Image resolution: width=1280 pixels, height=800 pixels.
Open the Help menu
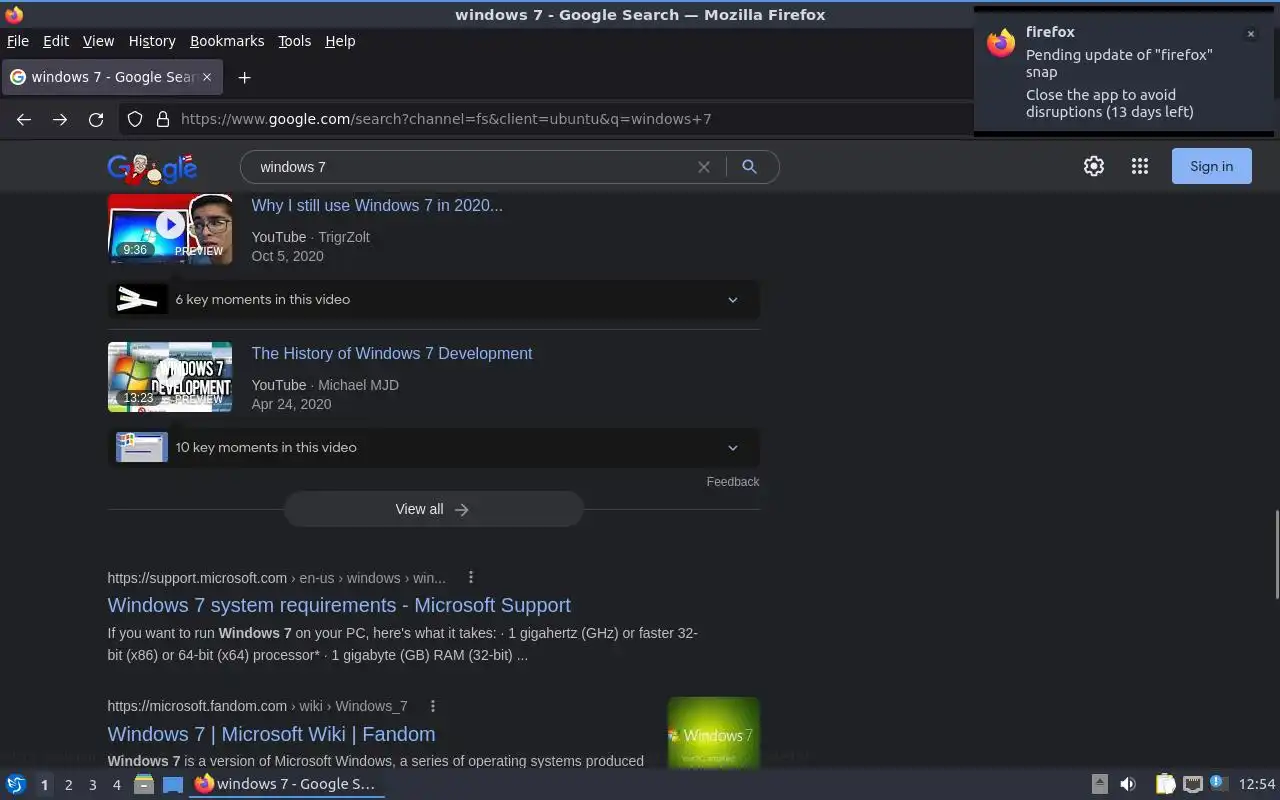(340, 41)
